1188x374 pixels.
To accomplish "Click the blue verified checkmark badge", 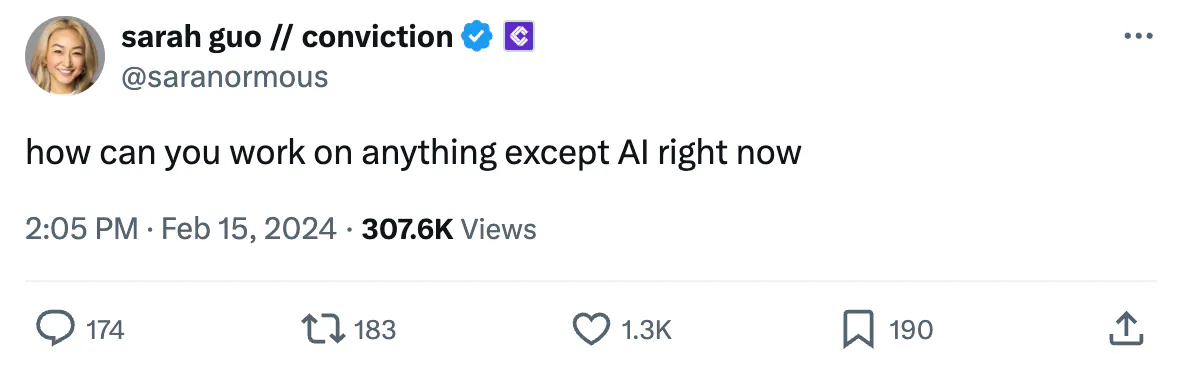I will point(477,36).
